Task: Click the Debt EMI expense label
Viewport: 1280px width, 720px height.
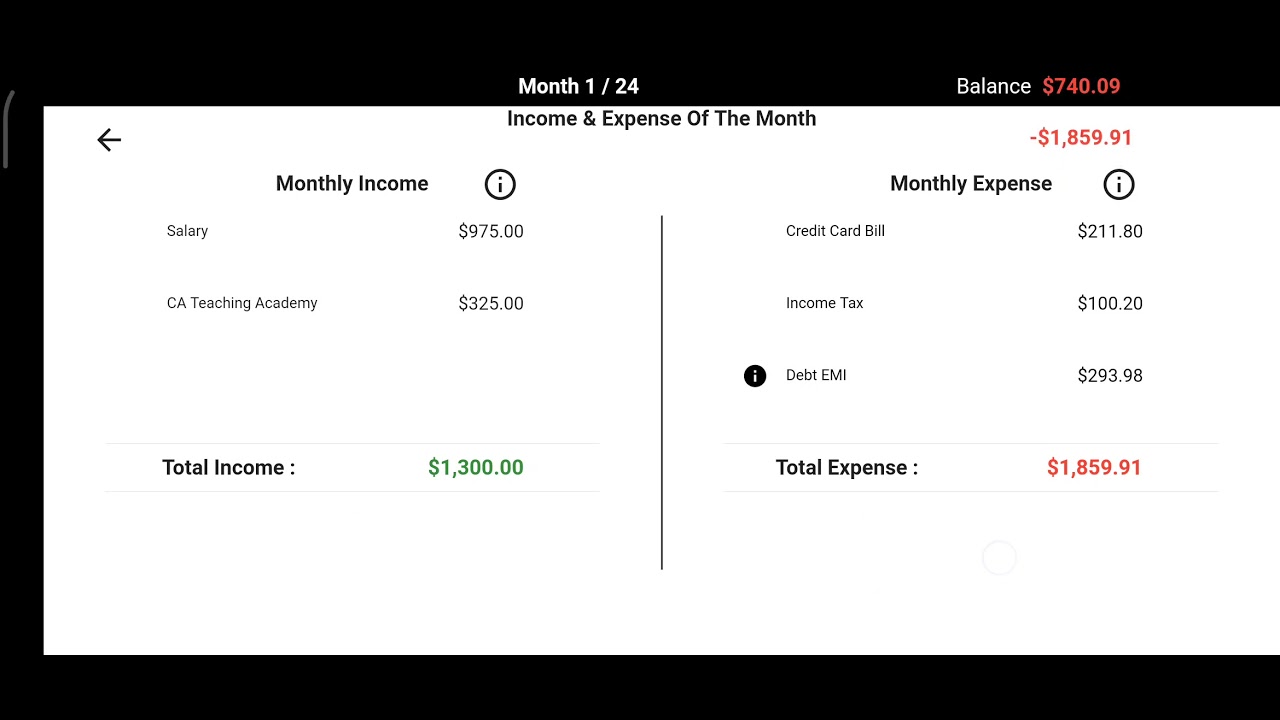Action: coord(816,375)
